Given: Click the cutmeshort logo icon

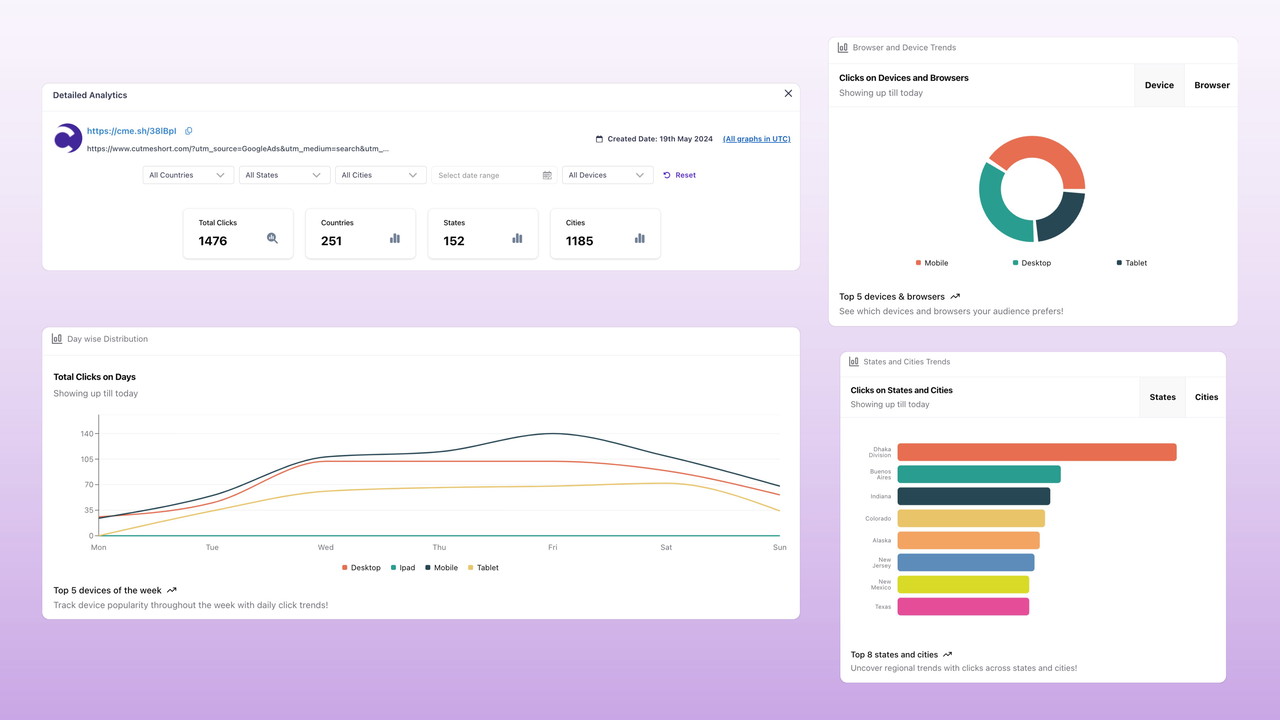Looking at the screenshot, I should click(68, 138).
